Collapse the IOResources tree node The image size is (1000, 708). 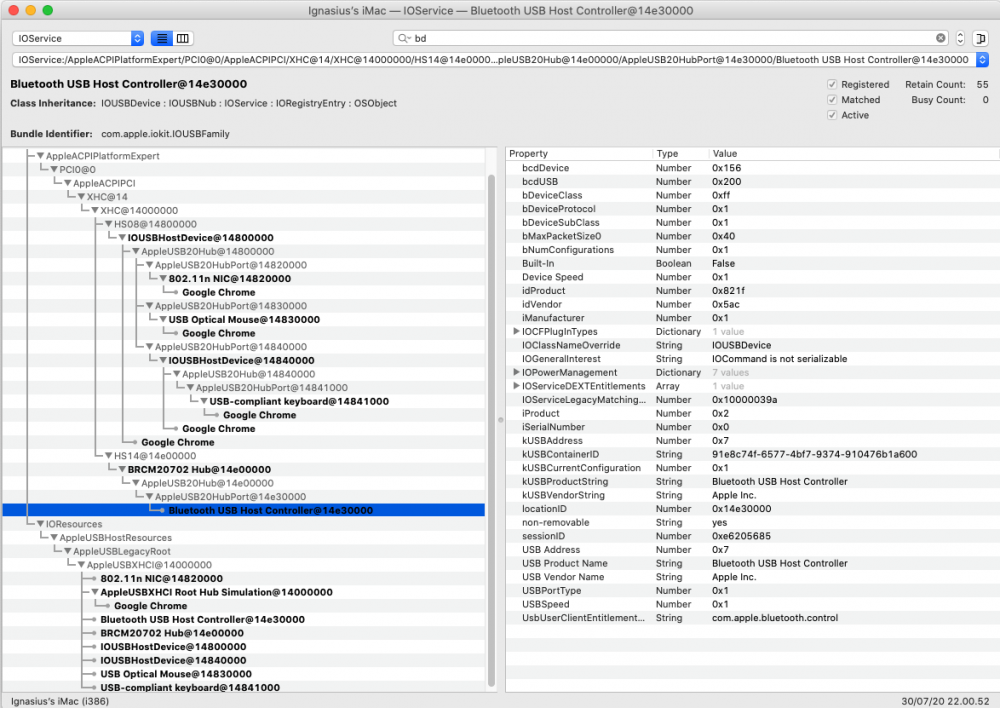(x=40, y=524)
